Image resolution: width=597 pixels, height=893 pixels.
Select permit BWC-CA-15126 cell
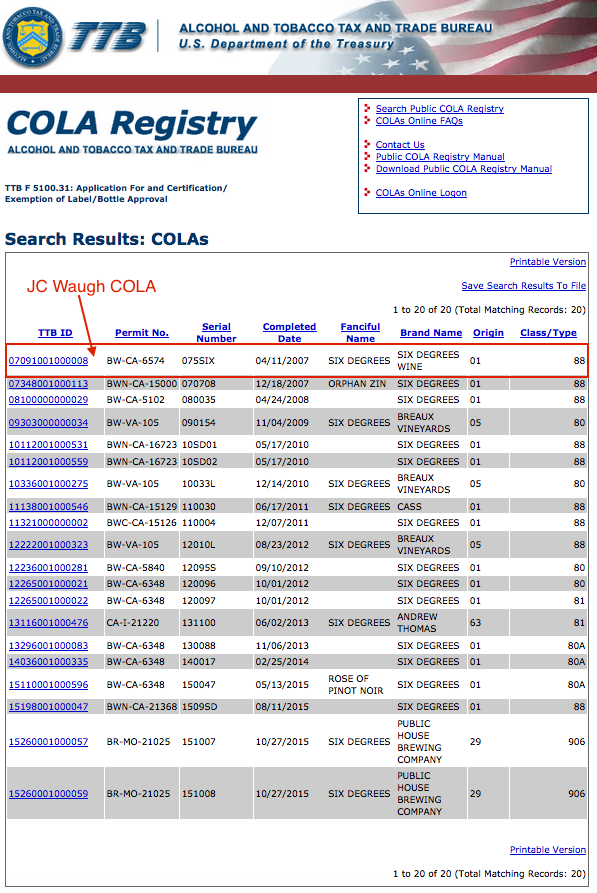tap(142, 522)
